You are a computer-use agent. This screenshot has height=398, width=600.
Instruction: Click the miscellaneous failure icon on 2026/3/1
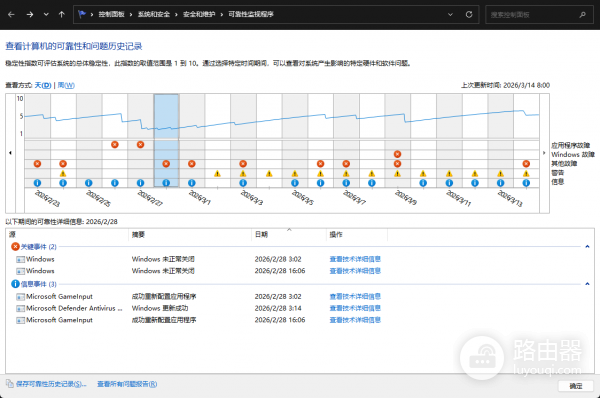click(x=192, y=164)
